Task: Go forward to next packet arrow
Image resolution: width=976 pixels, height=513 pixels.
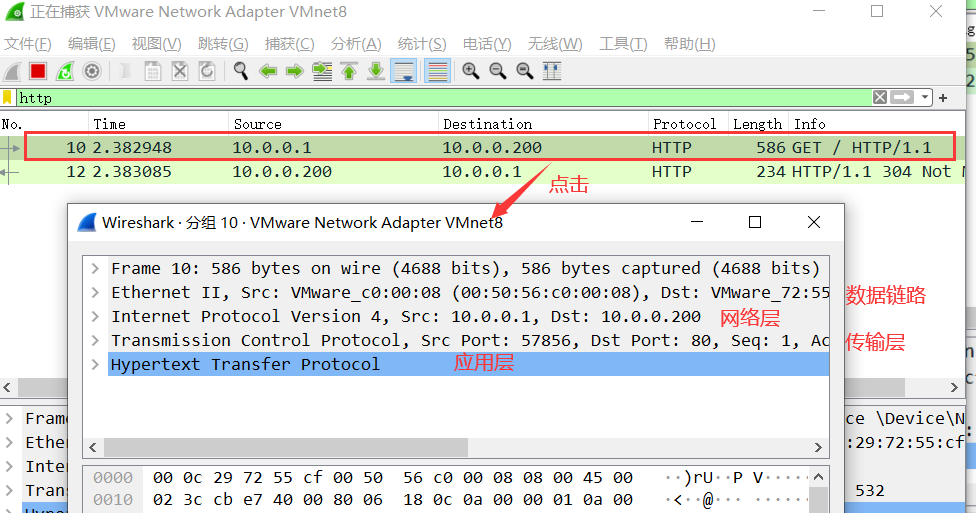Action: (x=294, y=72)
